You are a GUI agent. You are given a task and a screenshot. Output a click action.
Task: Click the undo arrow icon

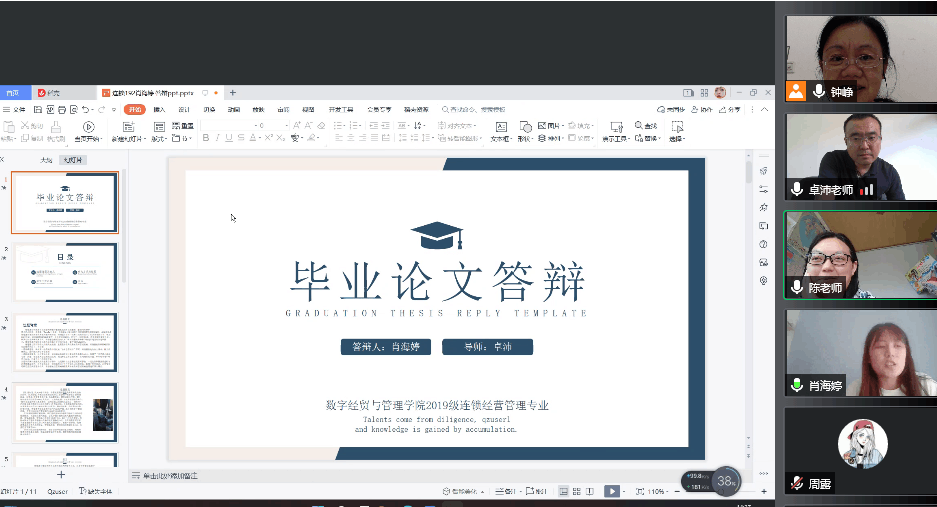click(86, 109)
